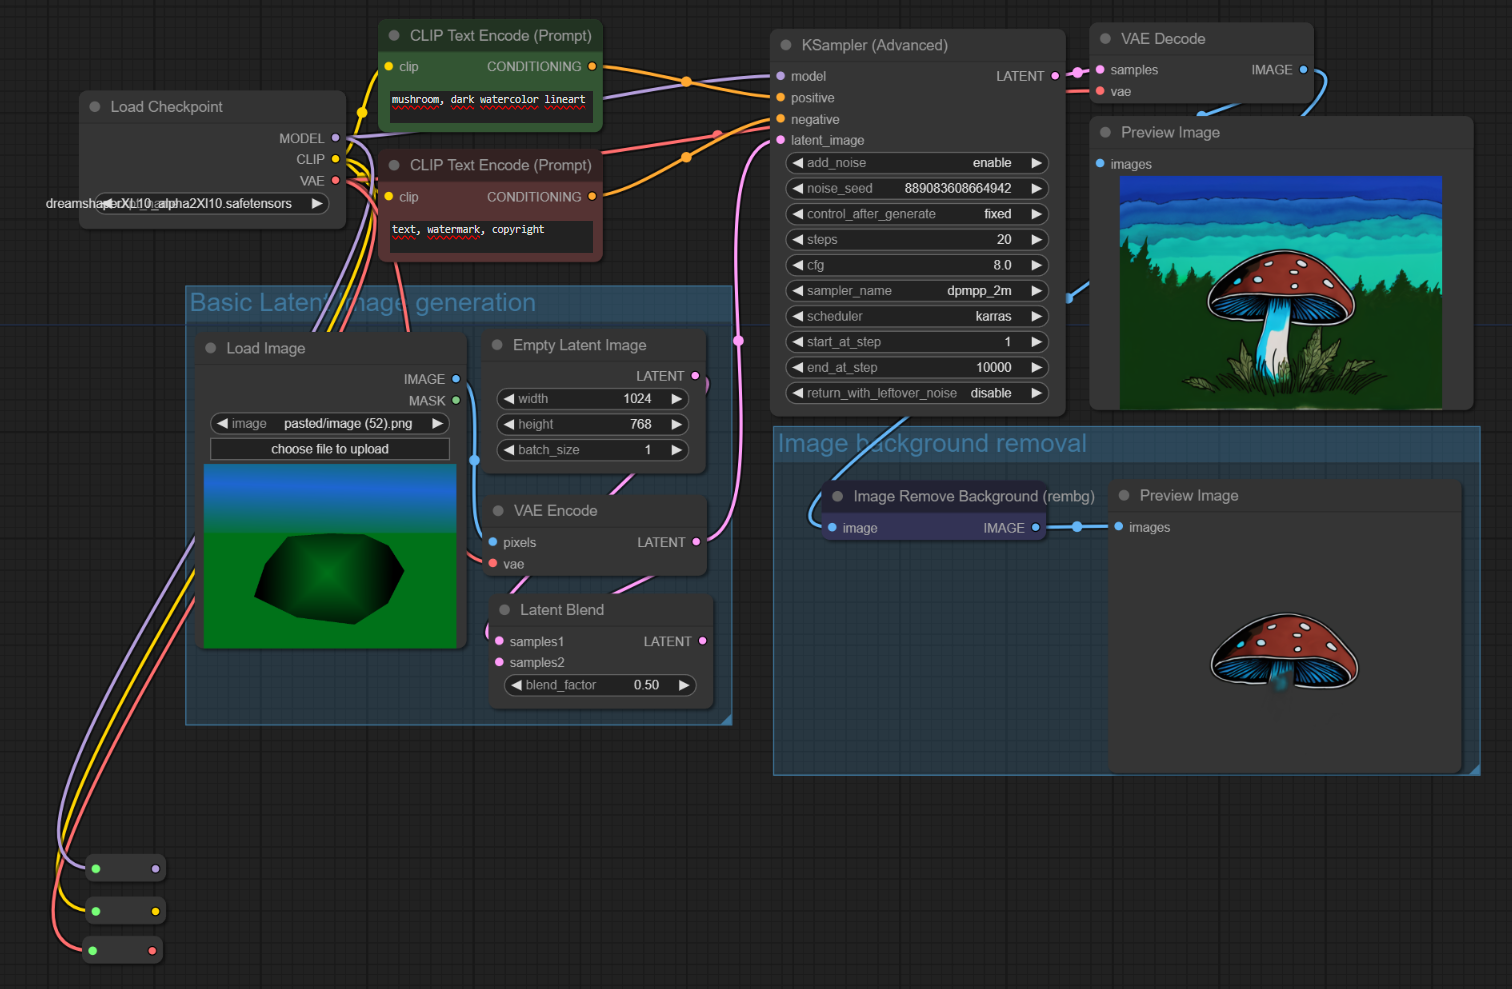Click choose file to upload button
Viewport: 1512px width, 989px height.
point(330,449)
